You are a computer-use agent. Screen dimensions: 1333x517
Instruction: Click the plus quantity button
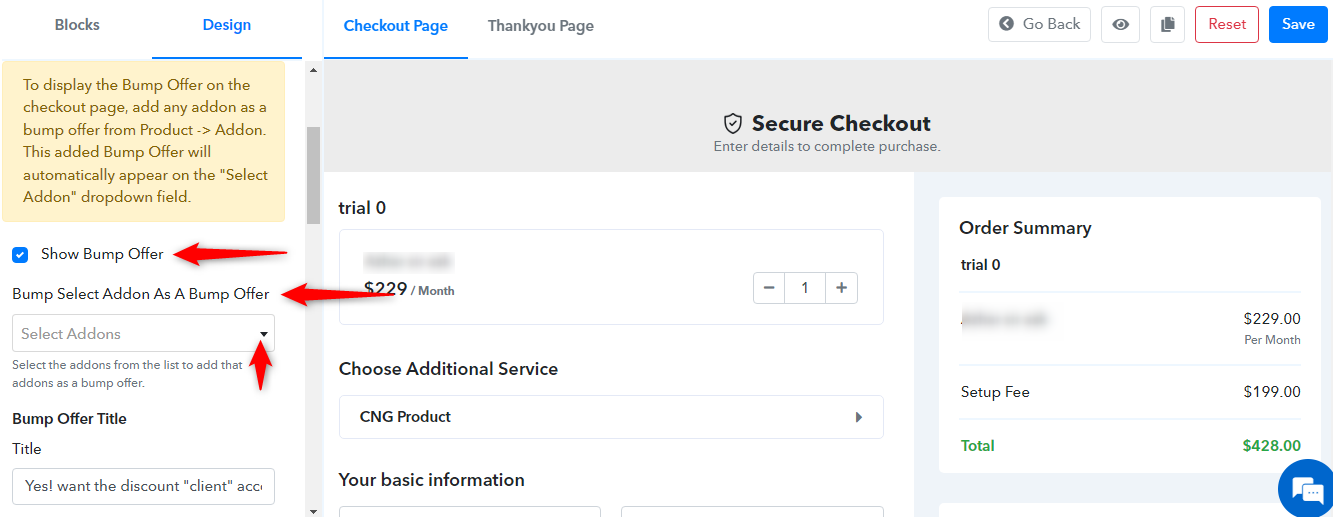click(x=841, y=288)
